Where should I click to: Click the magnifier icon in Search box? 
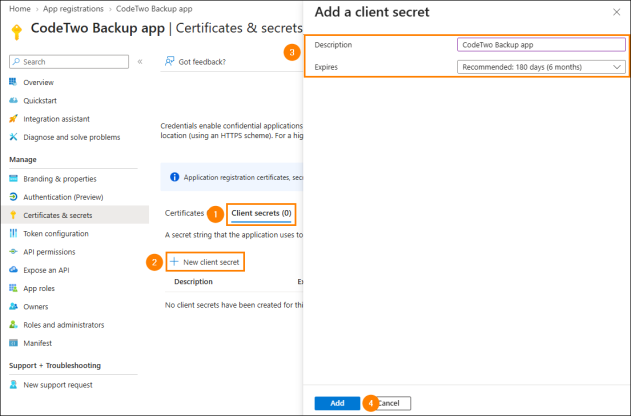click(16, 62)
